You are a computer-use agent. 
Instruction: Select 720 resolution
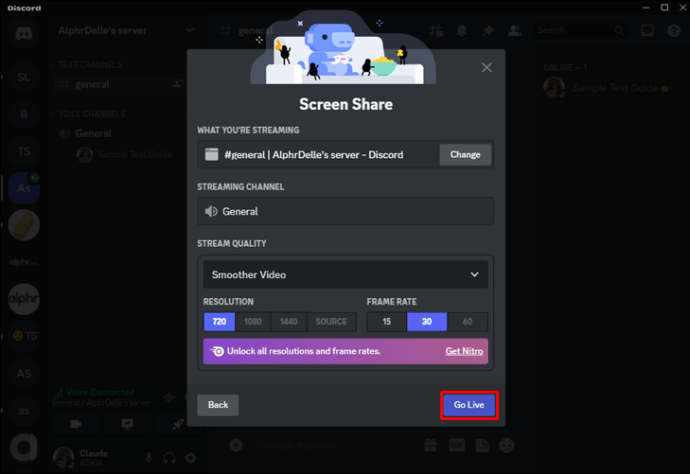(219, 322)
